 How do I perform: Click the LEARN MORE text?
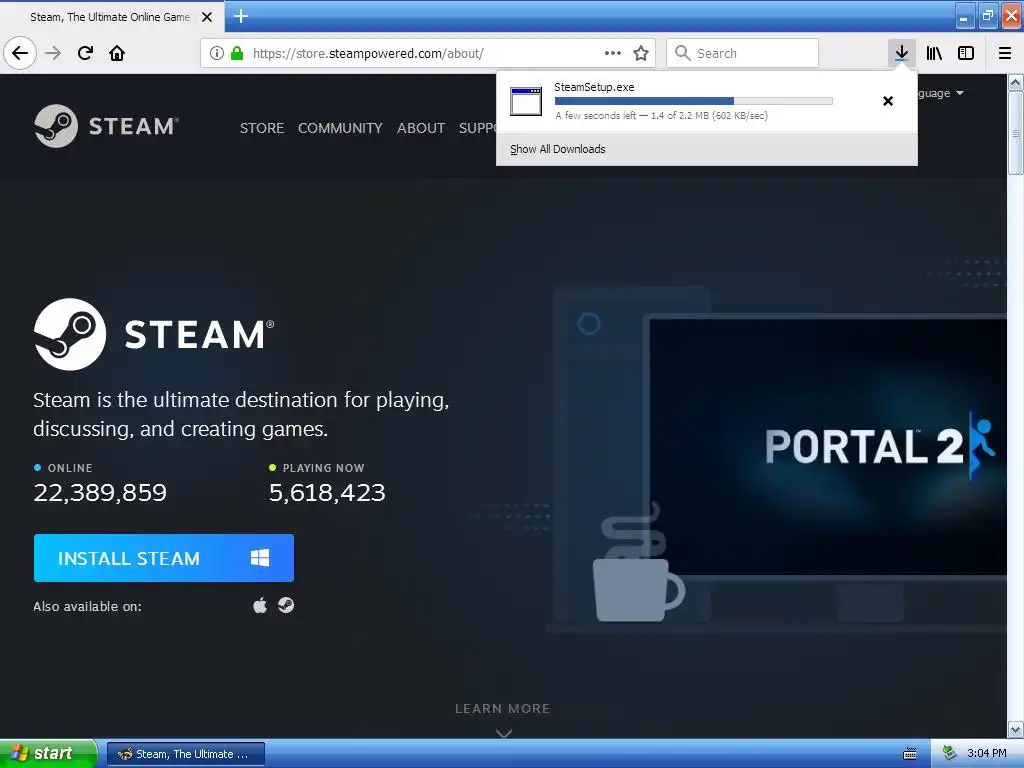pos(502,709)
